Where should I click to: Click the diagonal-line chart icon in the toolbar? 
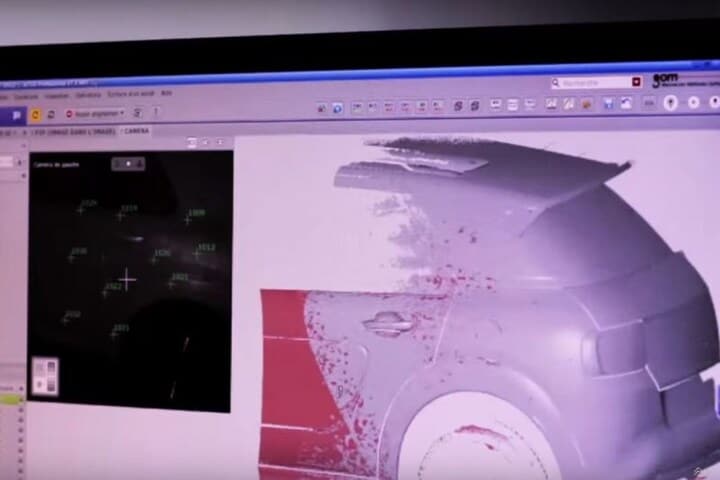tap(568, 104)
